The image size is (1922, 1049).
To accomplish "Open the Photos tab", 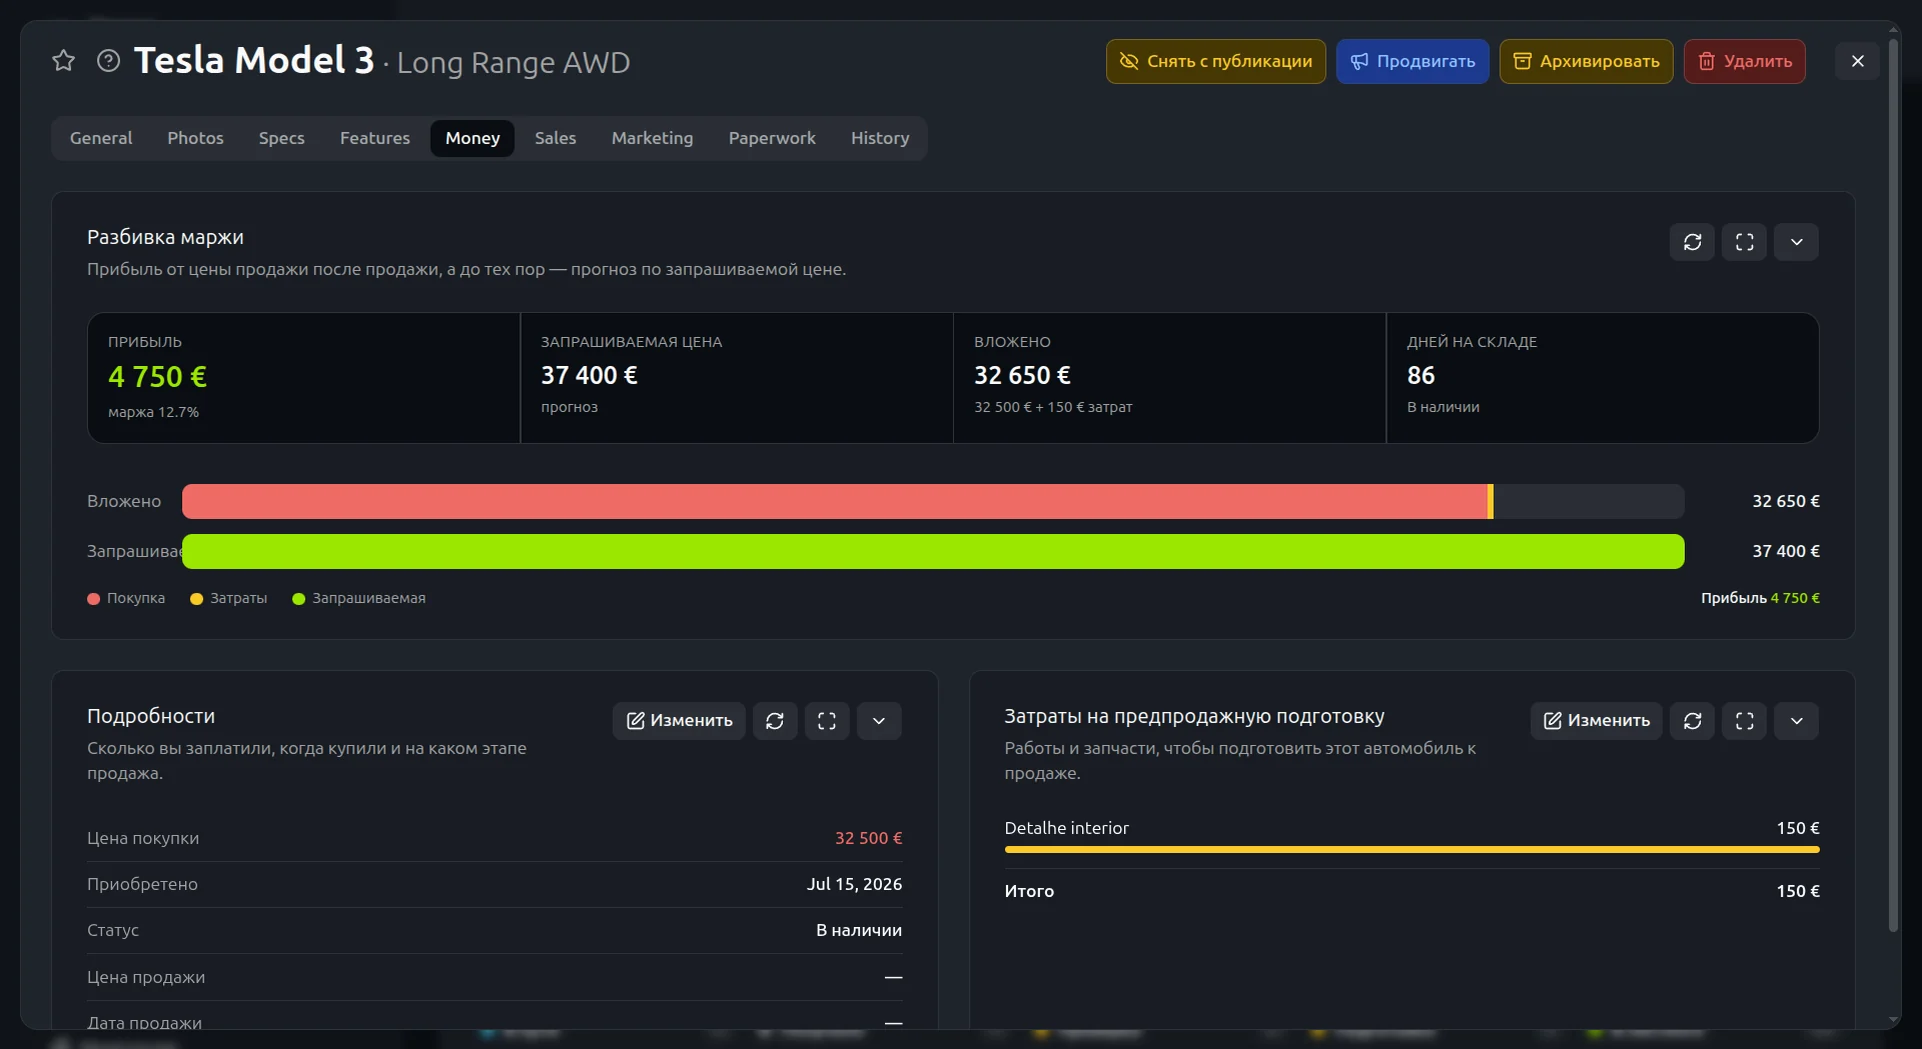I will click(x=195, y=138).
